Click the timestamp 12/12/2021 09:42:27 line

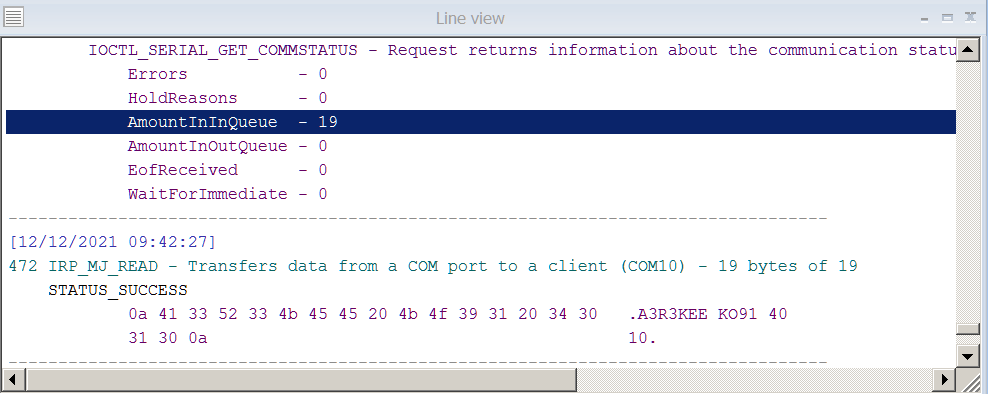point(113,242)
